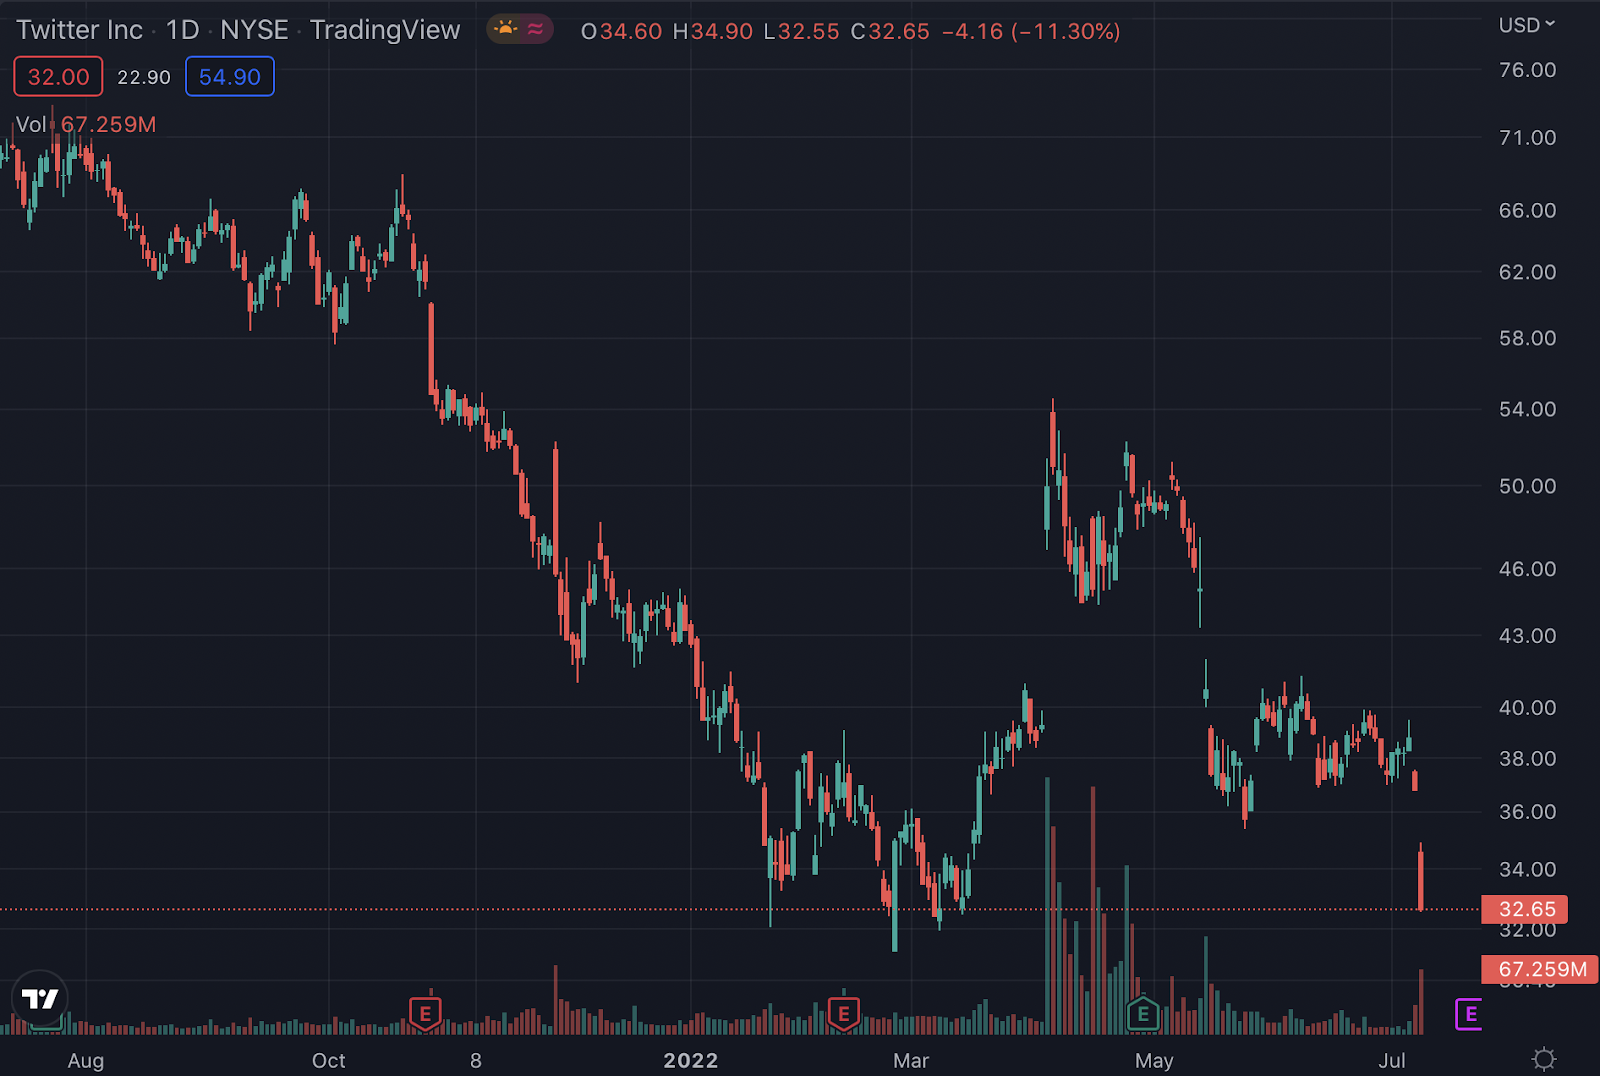
Task: Open chart settings gear icon
Action: click(1544, 1059)
